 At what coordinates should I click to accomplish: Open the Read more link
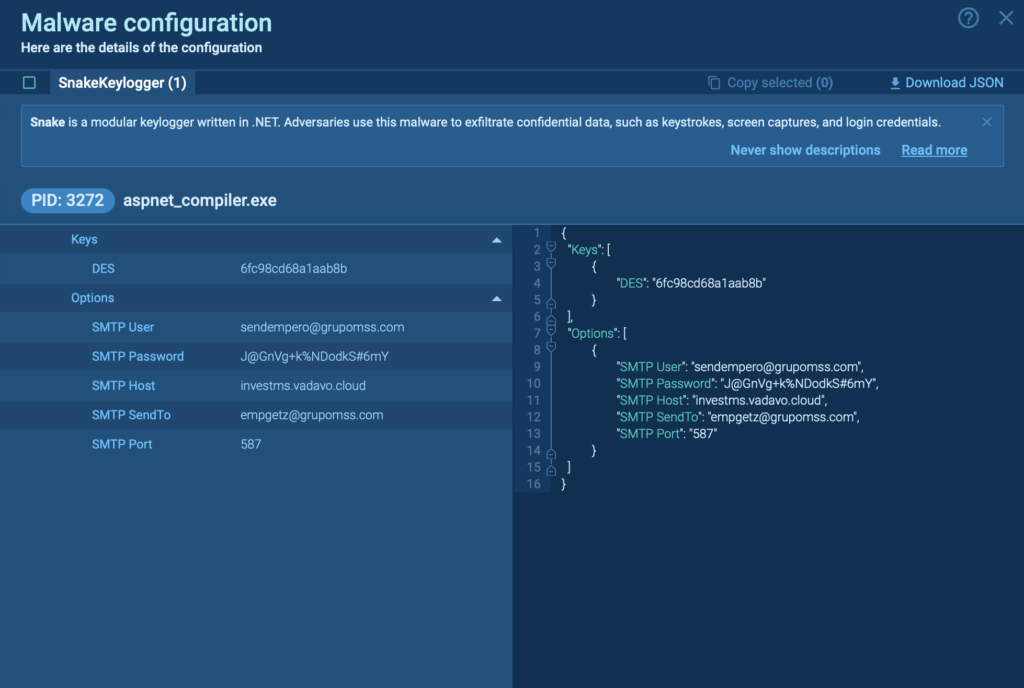tap(934, 150)
